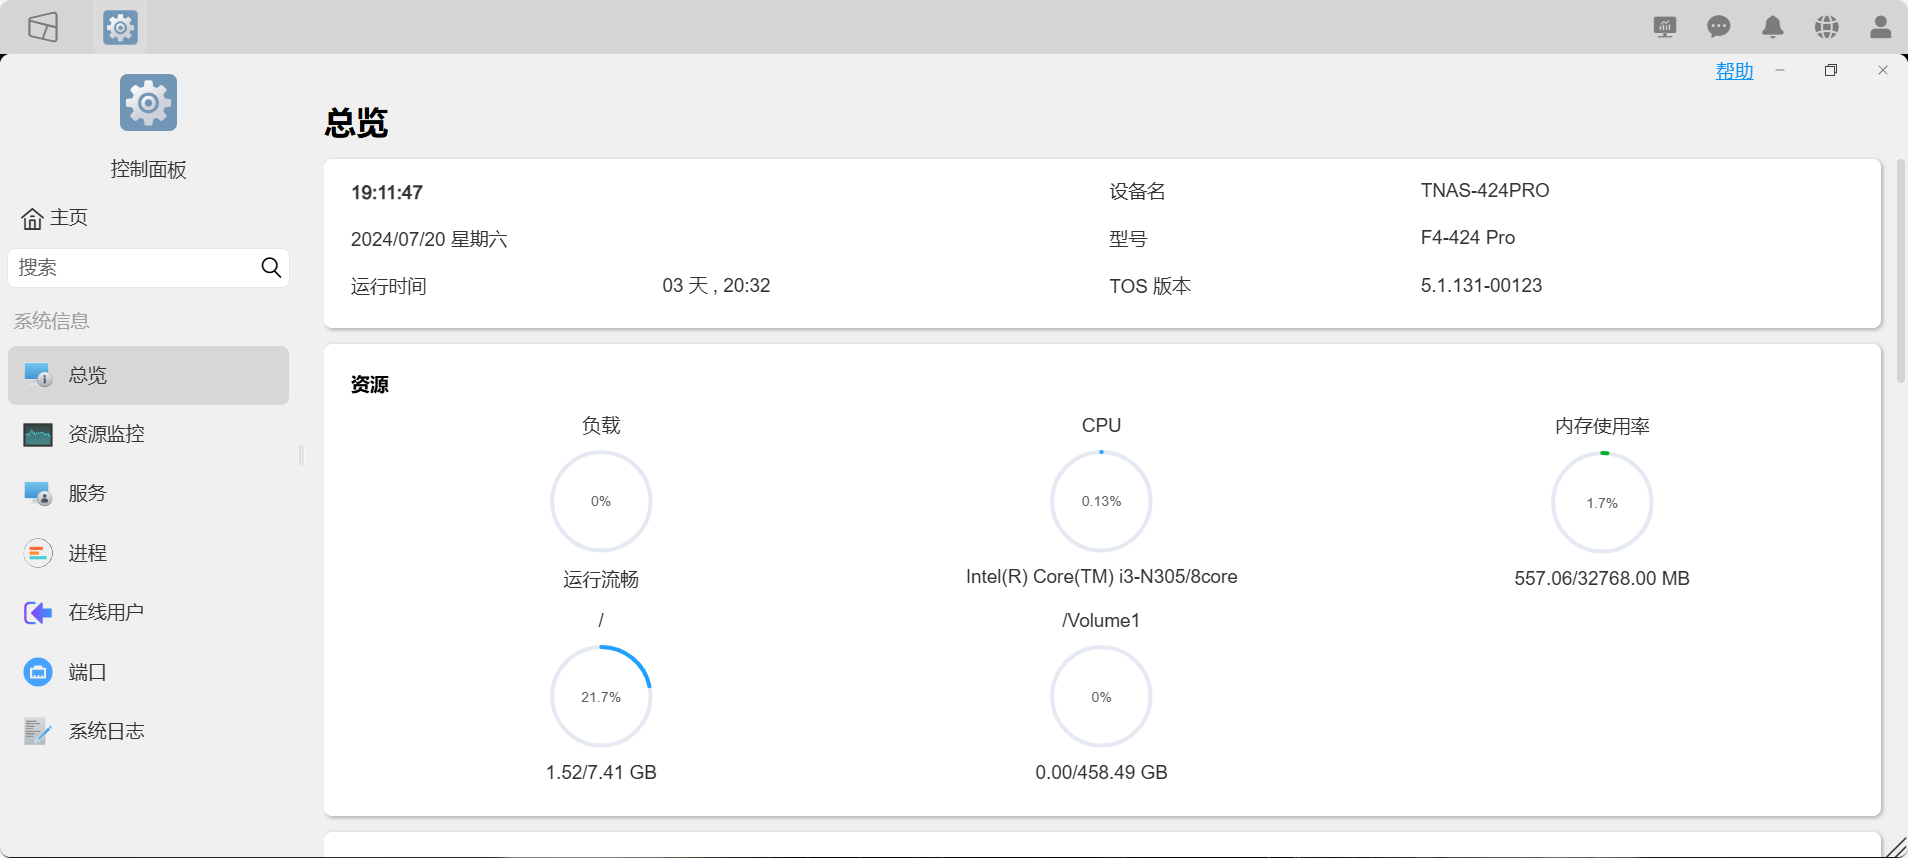The height and width of the screenshot is (858, 1908).
Task: Click the CPU 0.13% usage gauge
Action: (x=1101, y=501)
